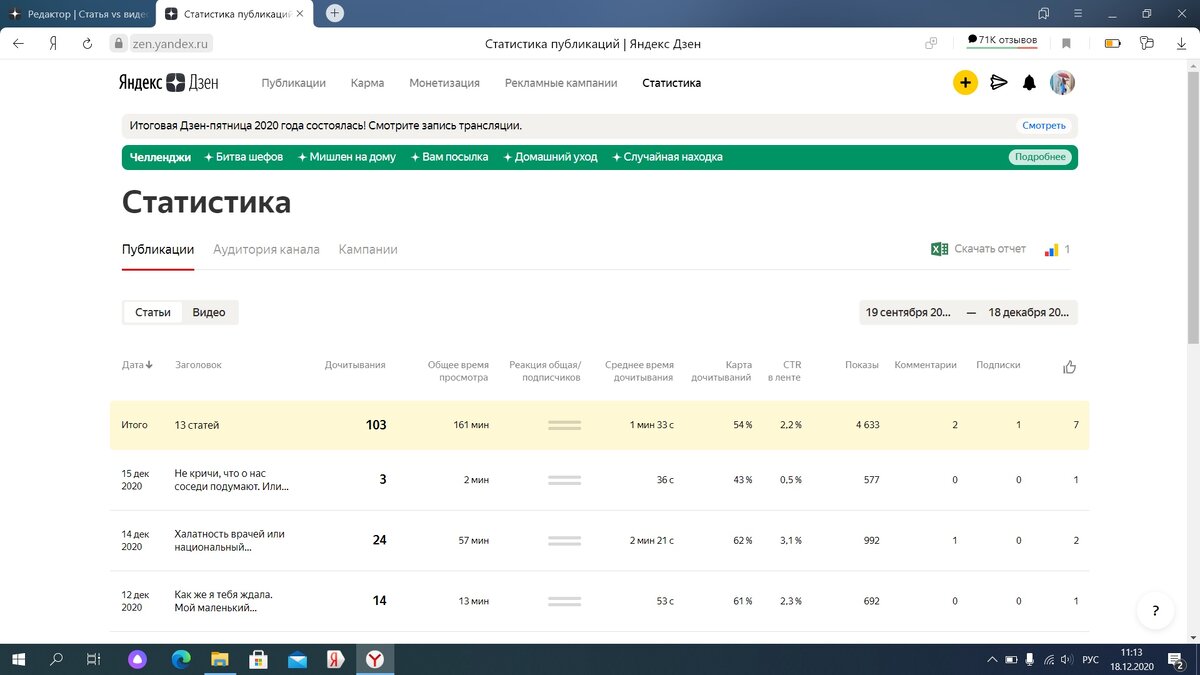Reload the page with refresh icon
This screenshot has height=675, width=1200.
87,43
